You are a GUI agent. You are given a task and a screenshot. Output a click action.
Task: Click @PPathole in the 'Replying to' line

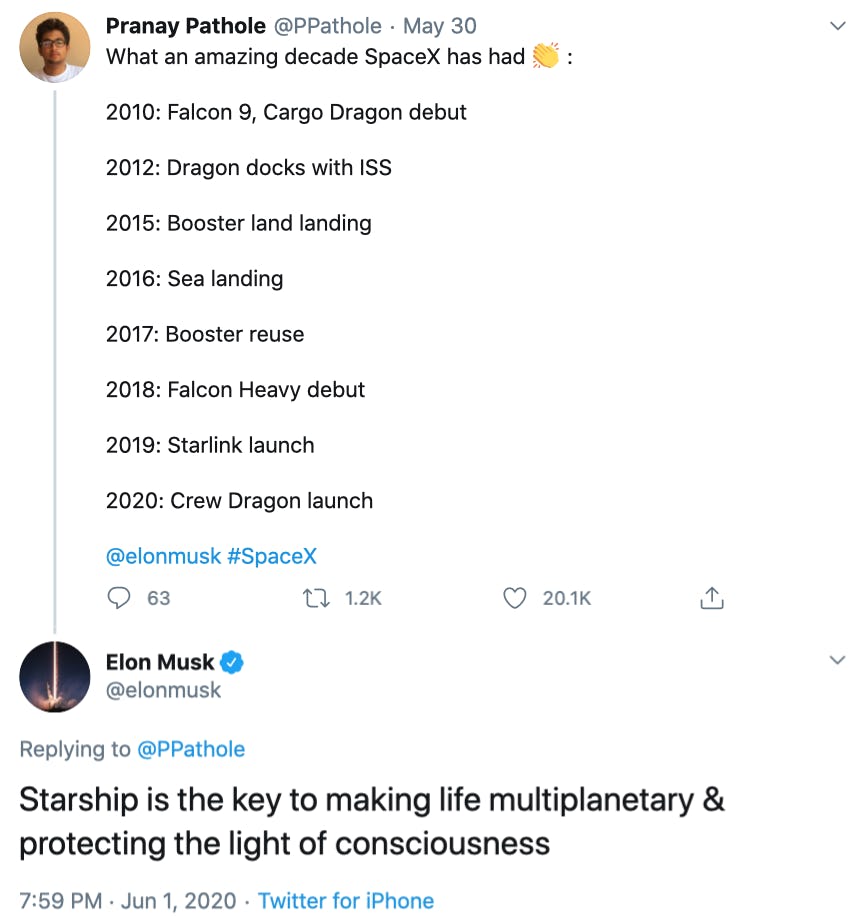coord(191,749)
